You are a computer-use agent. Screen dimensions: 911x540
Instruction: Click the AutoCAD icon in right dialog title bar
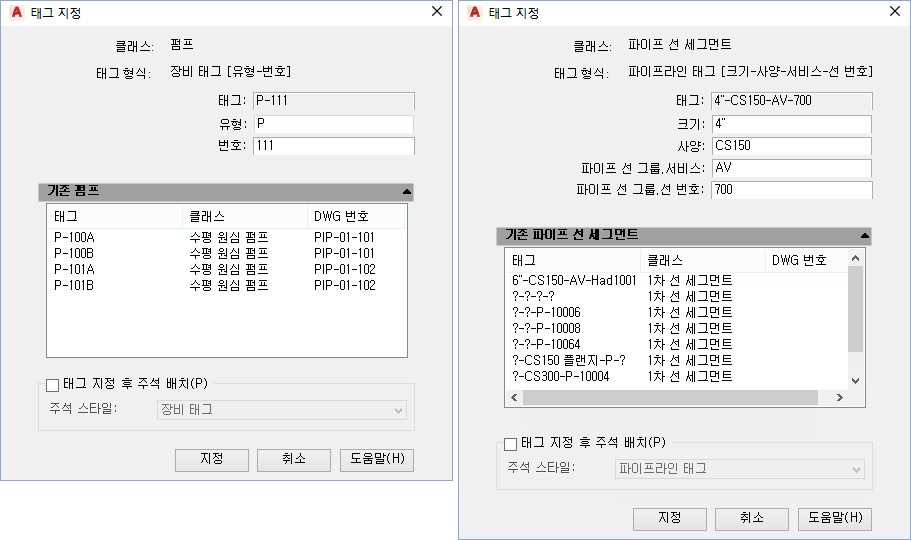[474, 13]
